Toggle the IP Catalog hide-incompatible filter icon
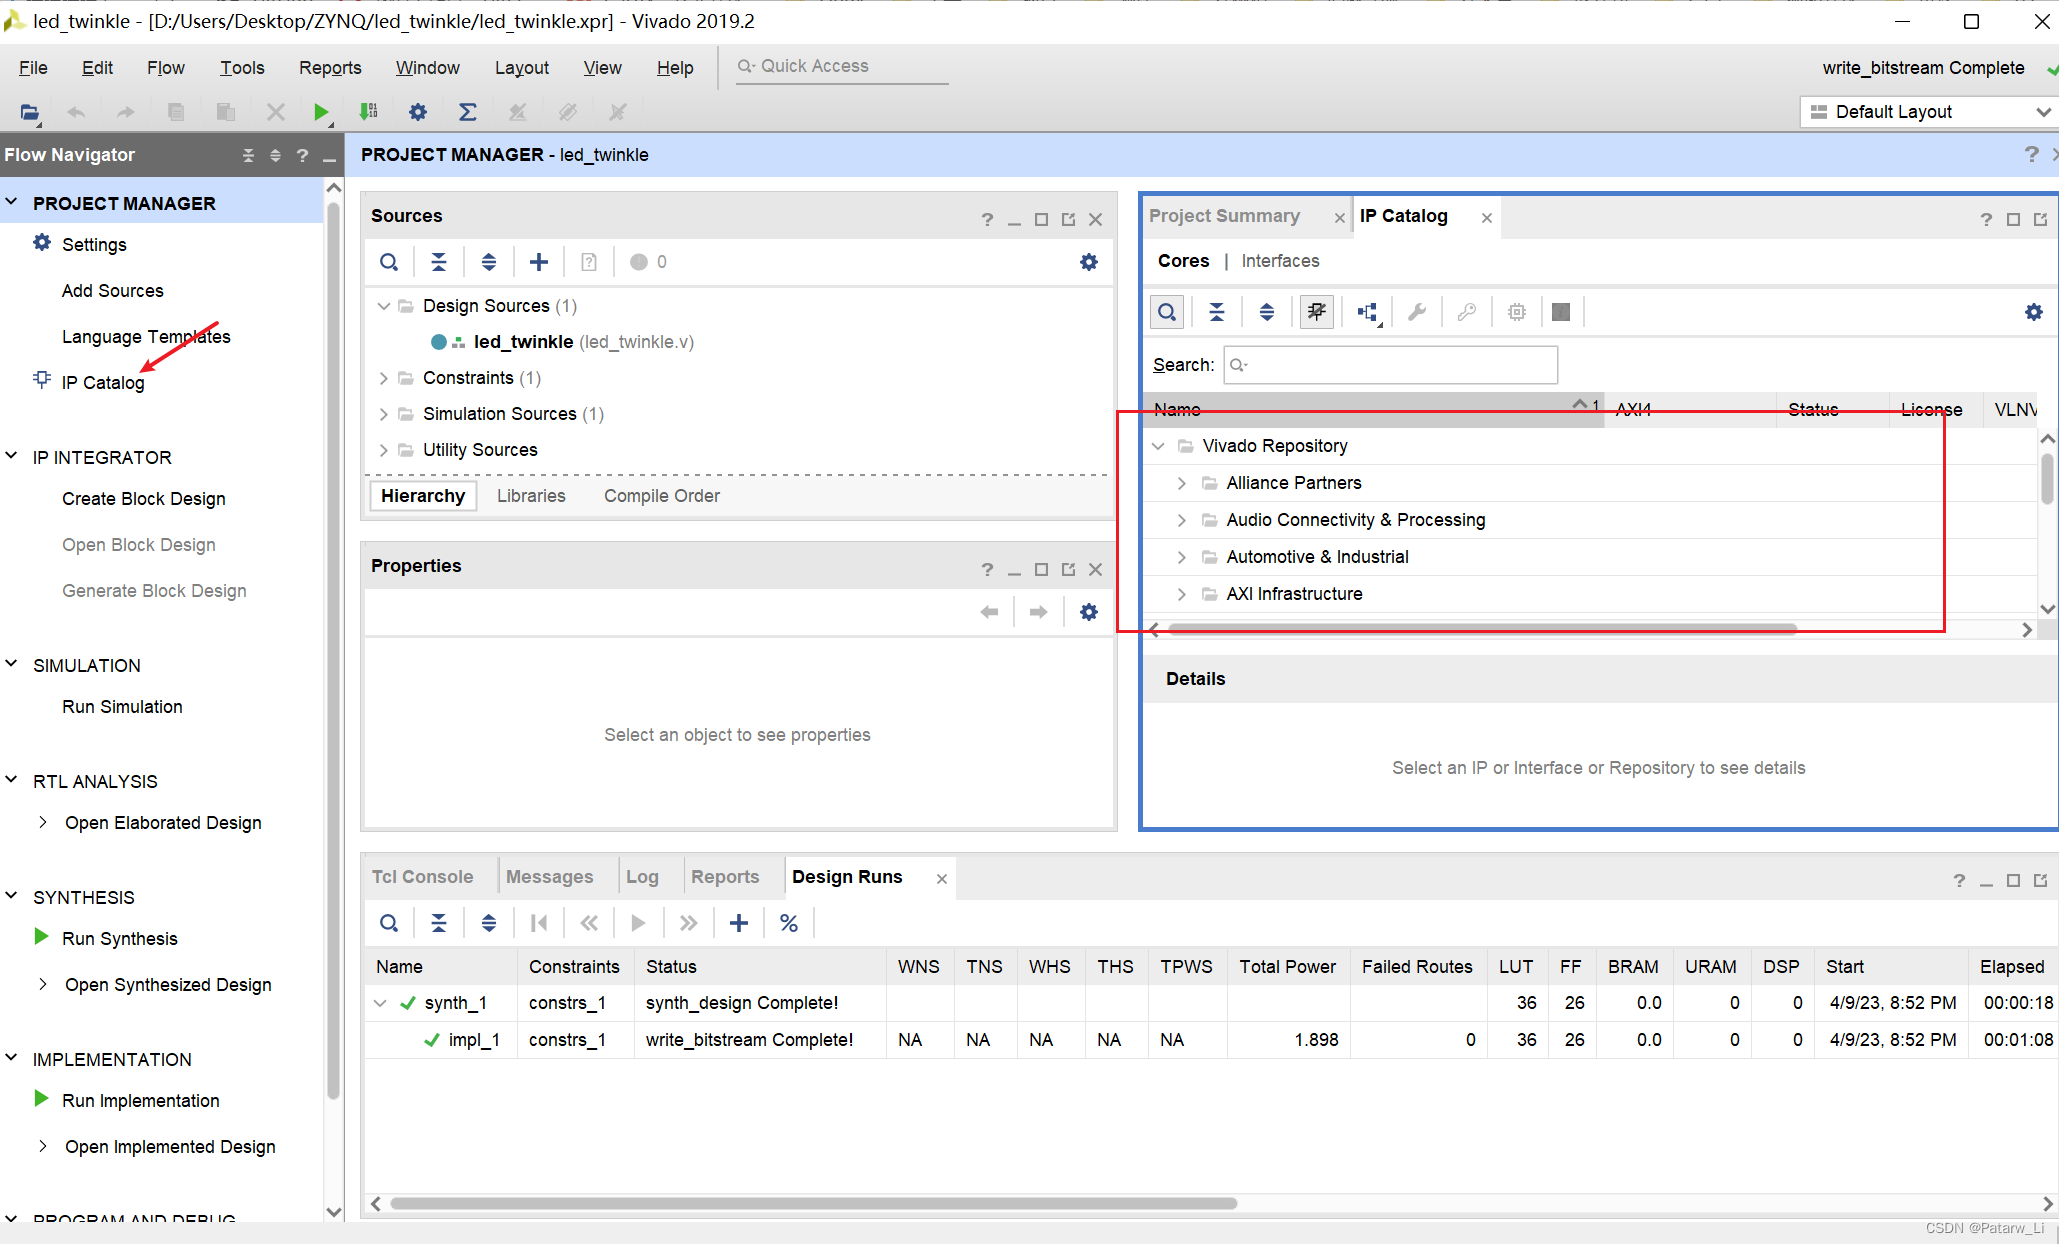This screenshot has height=1244, width=2059. (1317, 312)
